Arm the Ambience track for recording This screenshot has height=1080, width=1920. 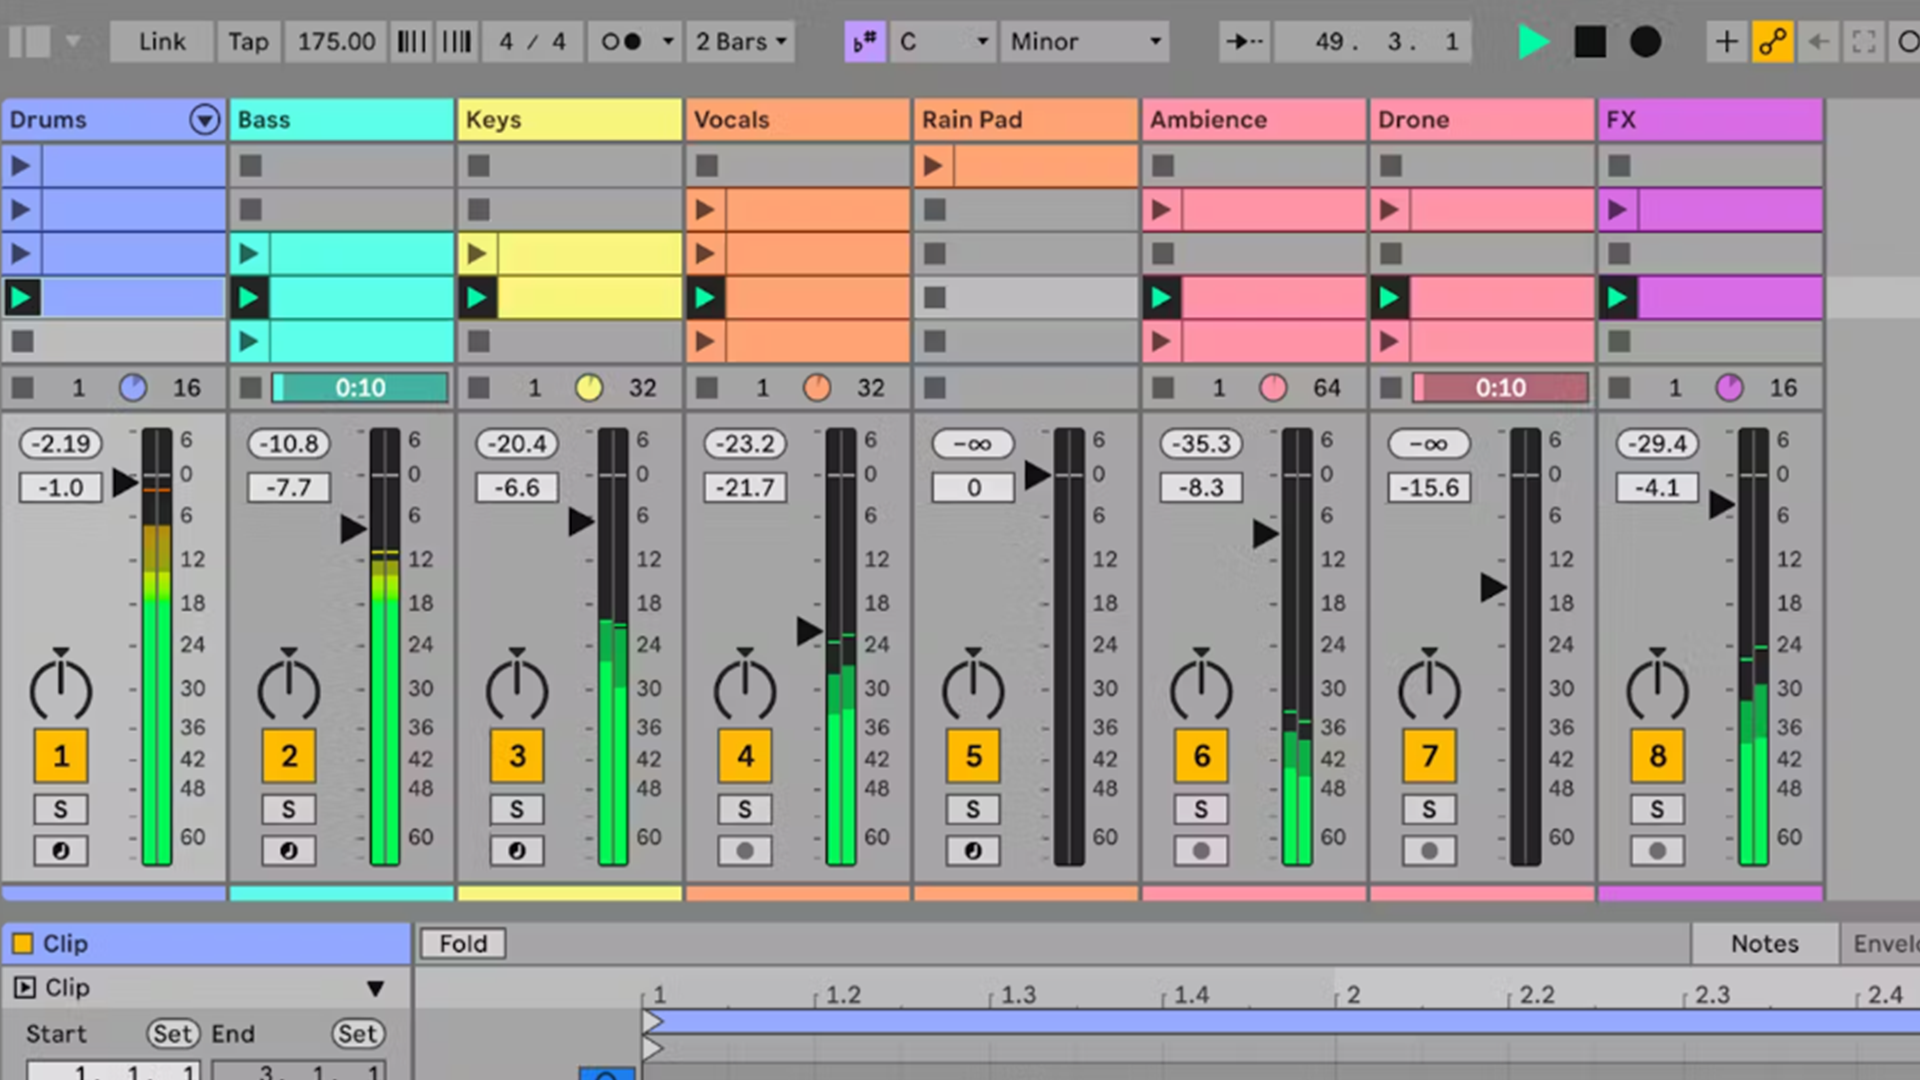coord(1201,851)
